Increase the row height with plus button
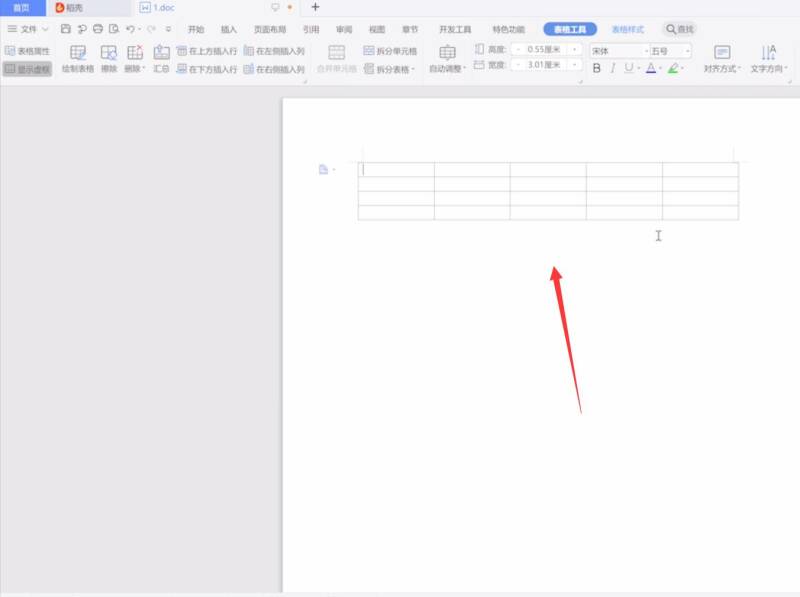The width and height of the screenshot is (800, 597). (x=574, y=49)
